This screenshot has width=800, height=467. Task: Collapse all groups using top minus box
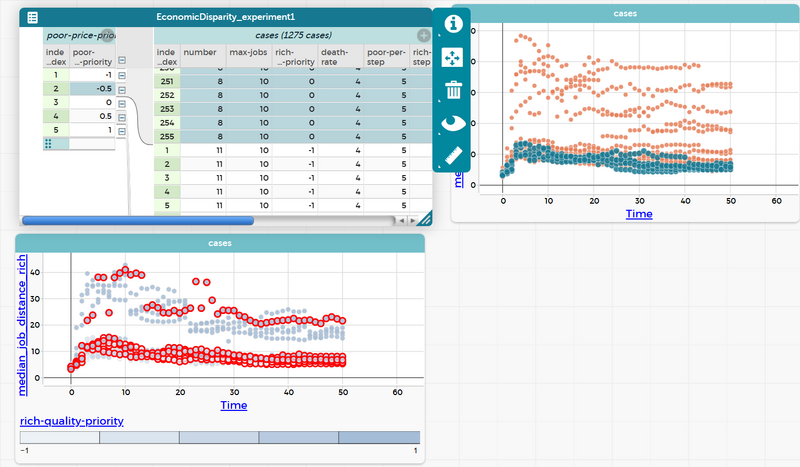(122, 60)
